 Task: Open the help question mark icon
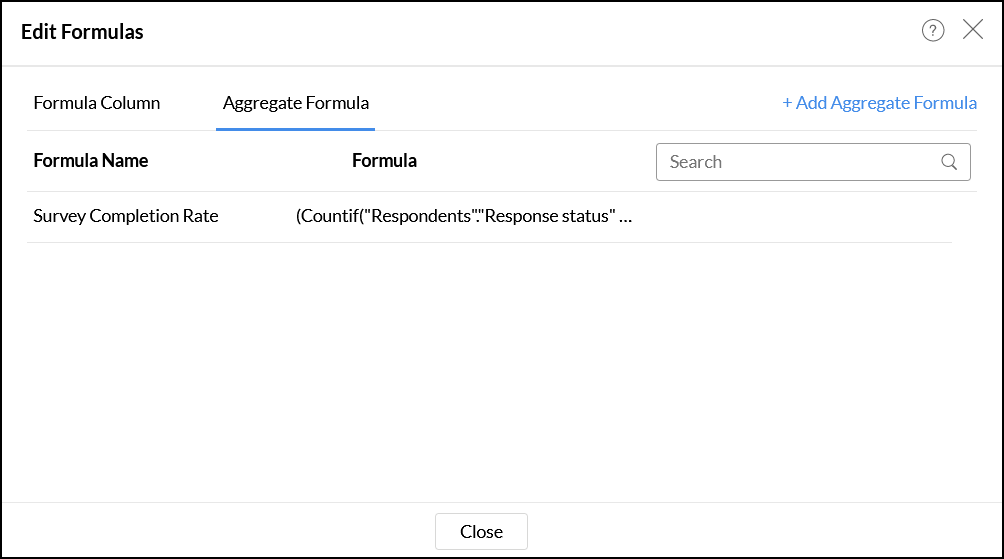(933, 31)
